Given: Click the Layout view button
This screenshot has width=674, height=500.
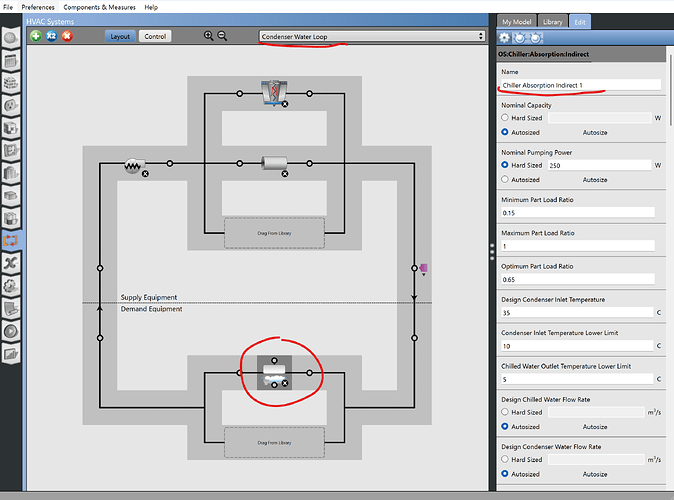Looking at the screenshot, I should [120, 37].
